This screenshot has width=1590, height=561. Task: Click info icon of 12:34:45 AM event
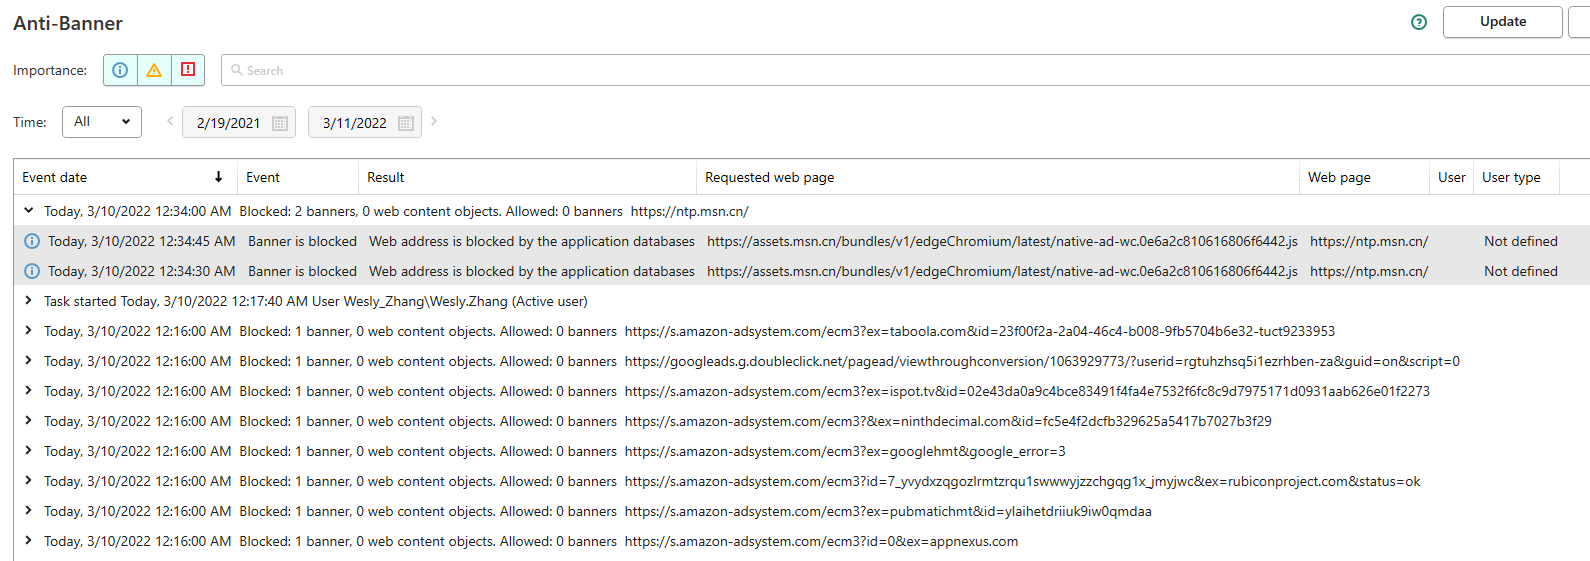(x=32, y=241)
